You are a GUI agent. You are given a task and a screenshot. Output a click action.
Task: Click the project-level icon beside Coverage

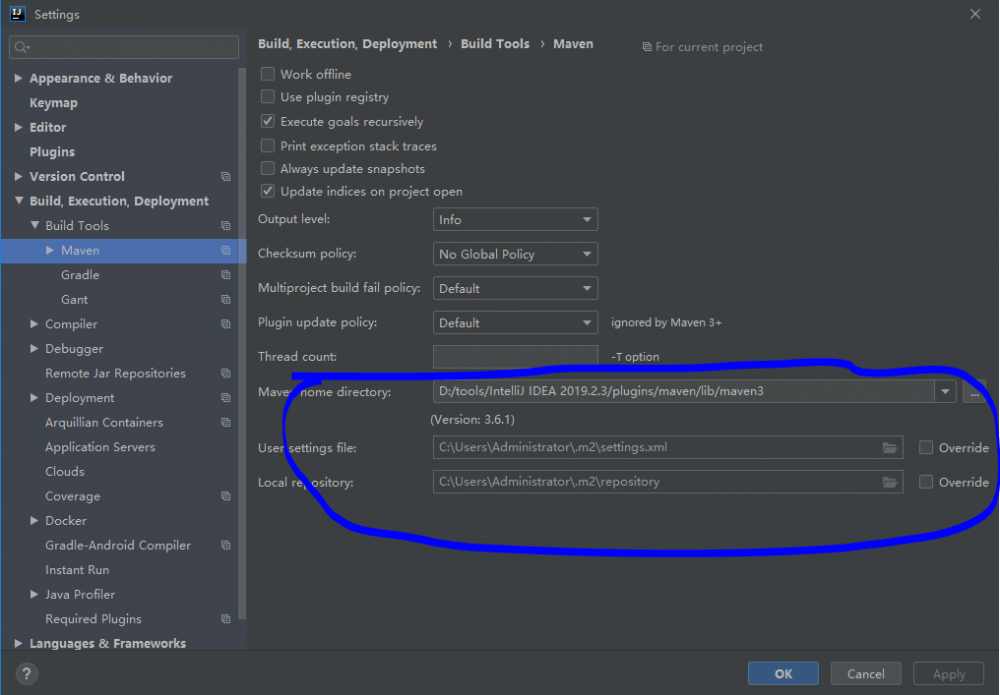226,496
